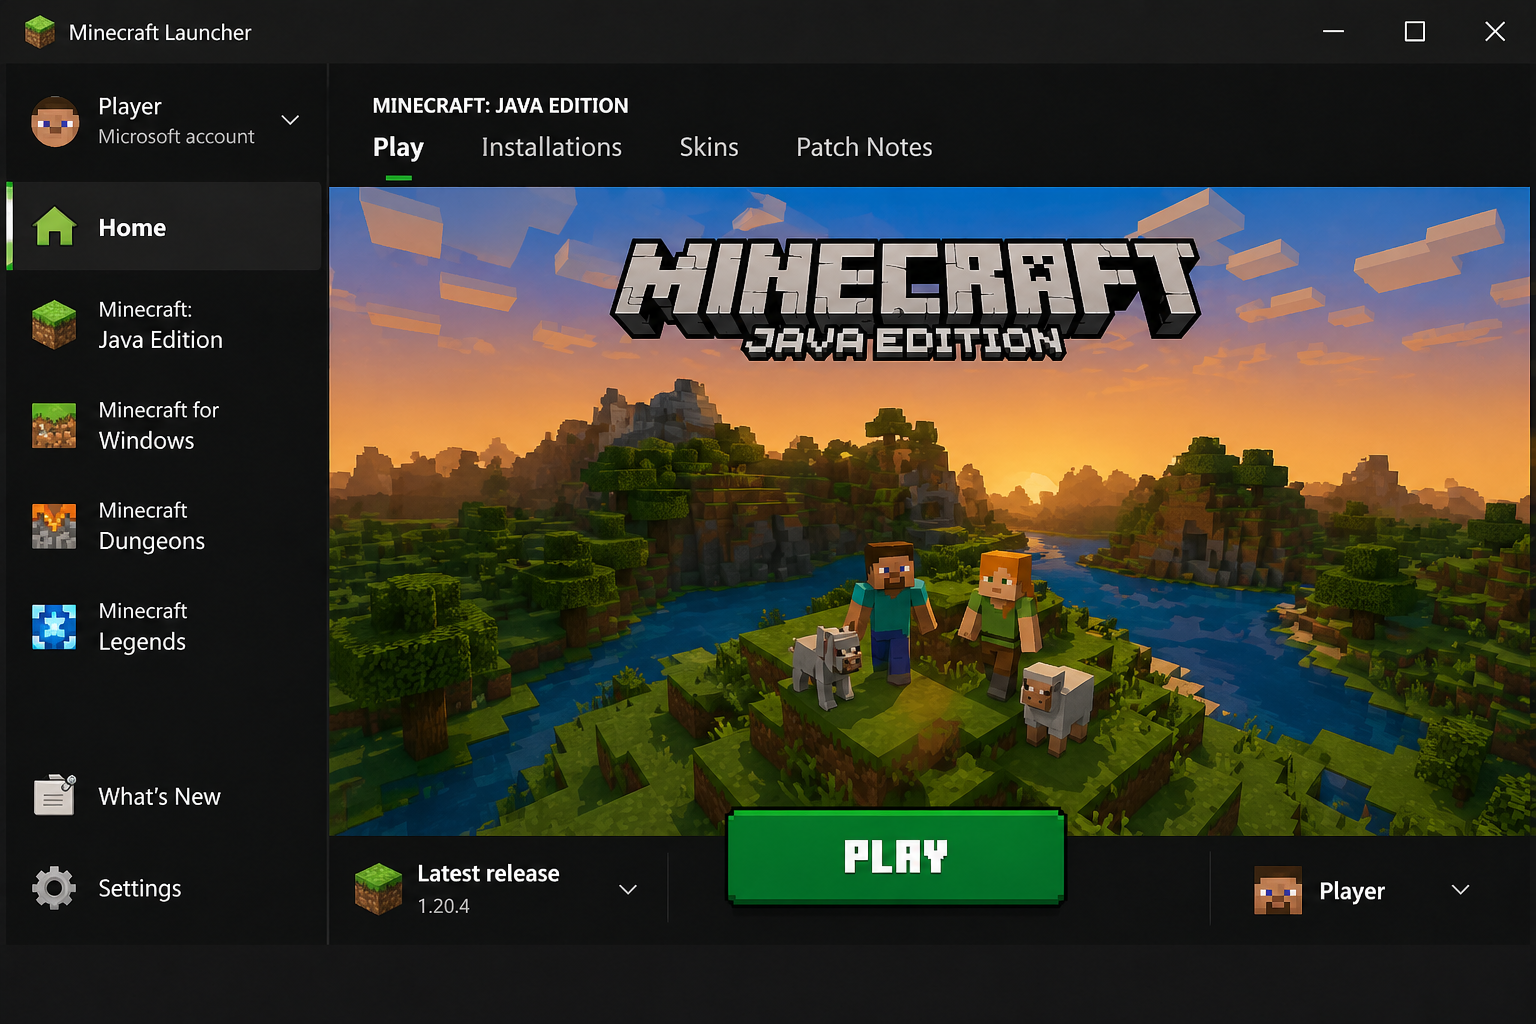Close the Minecraft Launcher window
Image resolution: width=1536 pixels, height=1024 pixels.
[1495, 32]
